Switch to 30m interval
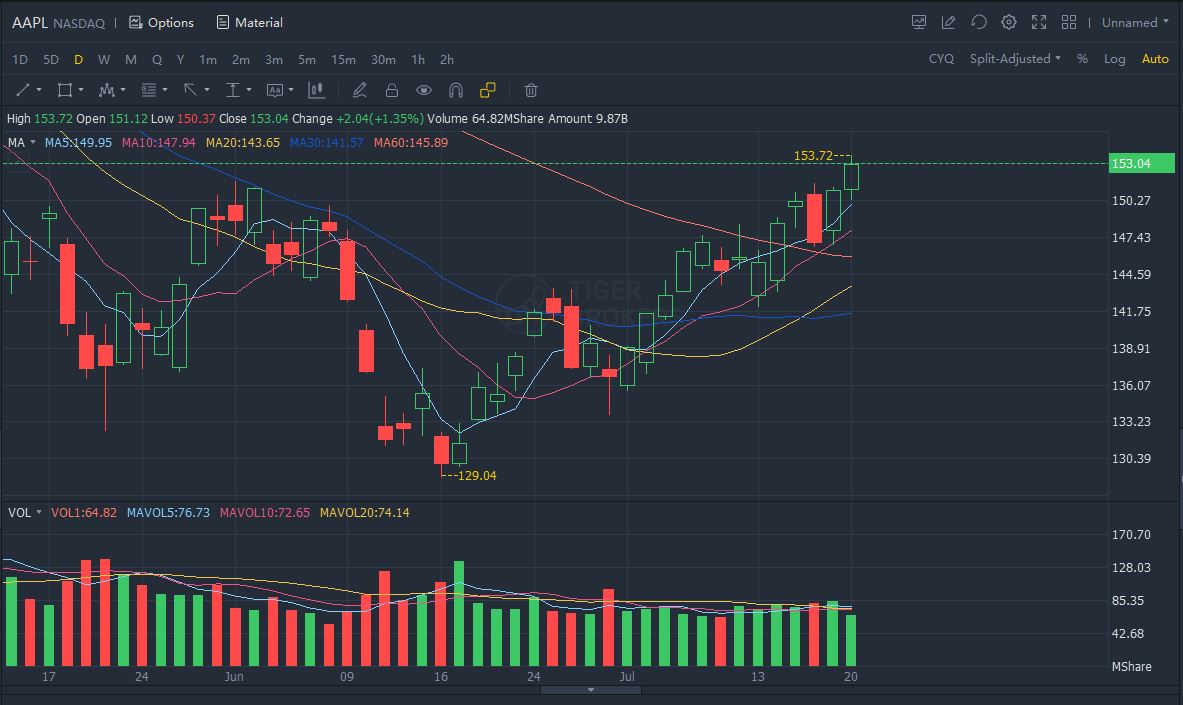This screenshot has width=1183, height=705. (383, 60)
